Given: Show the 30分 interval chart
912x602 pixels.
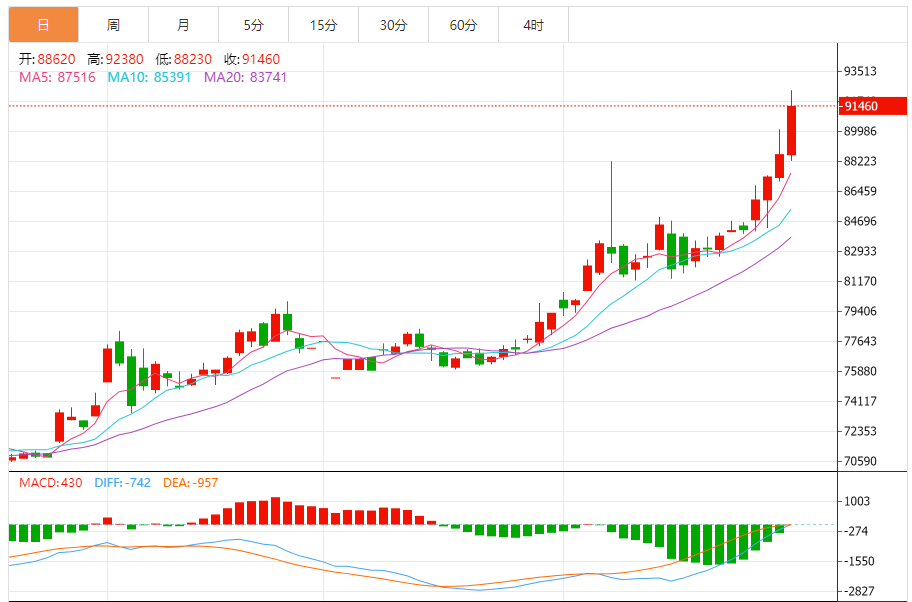Looking at the screenshot, I should tap(393, 25).
